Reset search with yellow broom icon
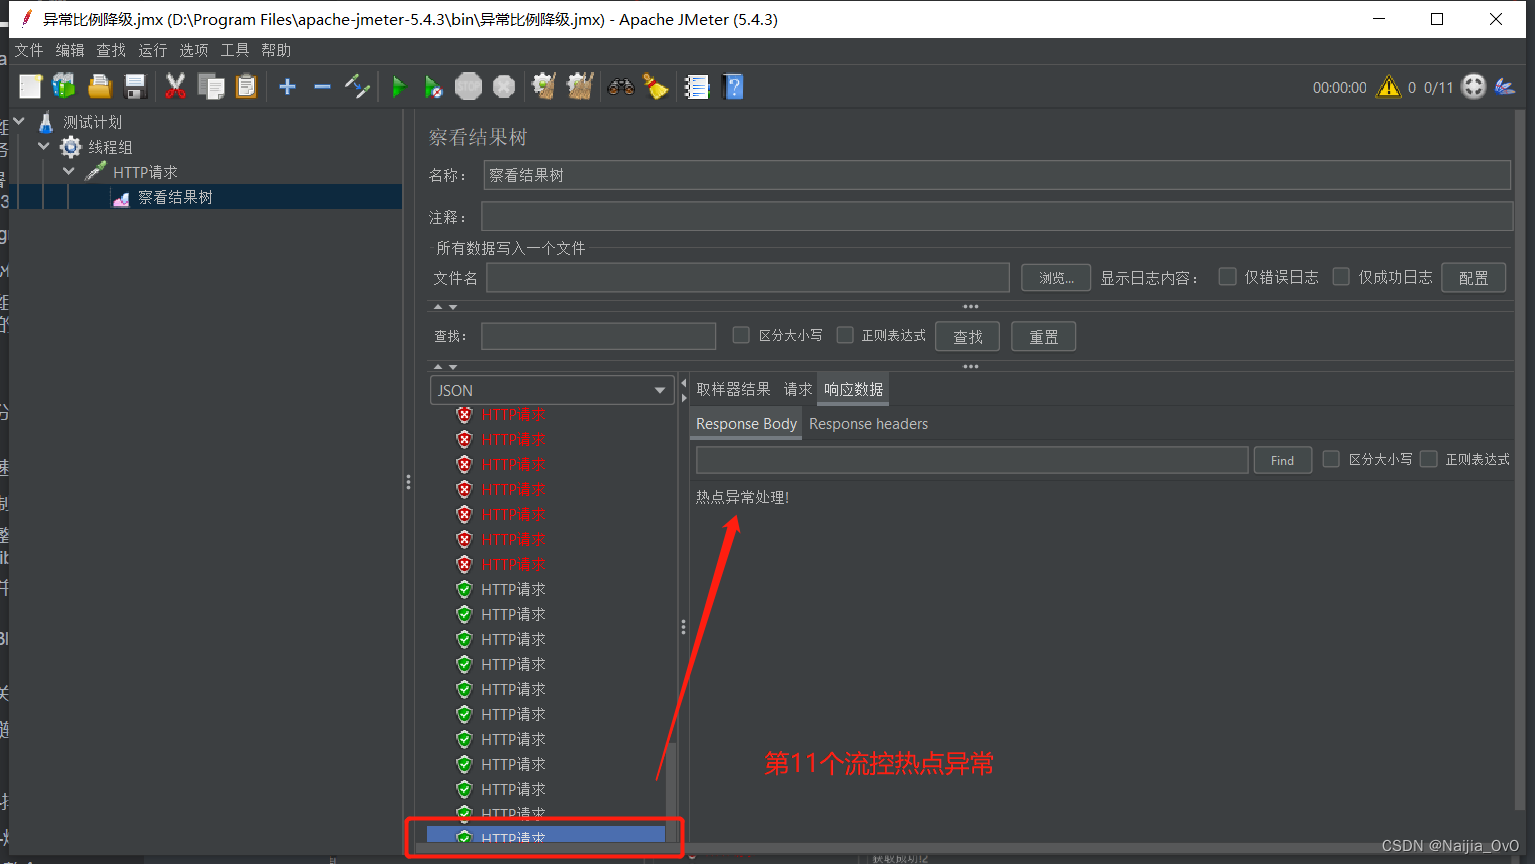The height and width of the screenshot is (864, 1535). pyautogui.click(x=656, y=87)
